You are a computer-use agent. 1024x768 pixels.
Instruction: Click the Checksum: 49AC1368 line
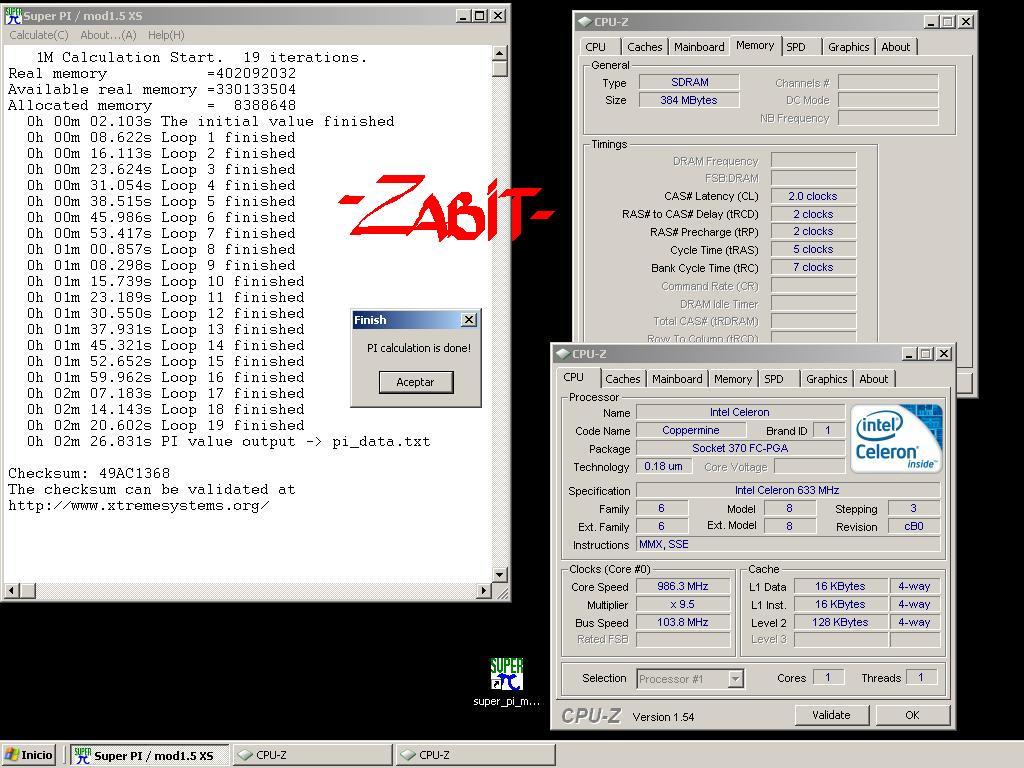(89, 473)
